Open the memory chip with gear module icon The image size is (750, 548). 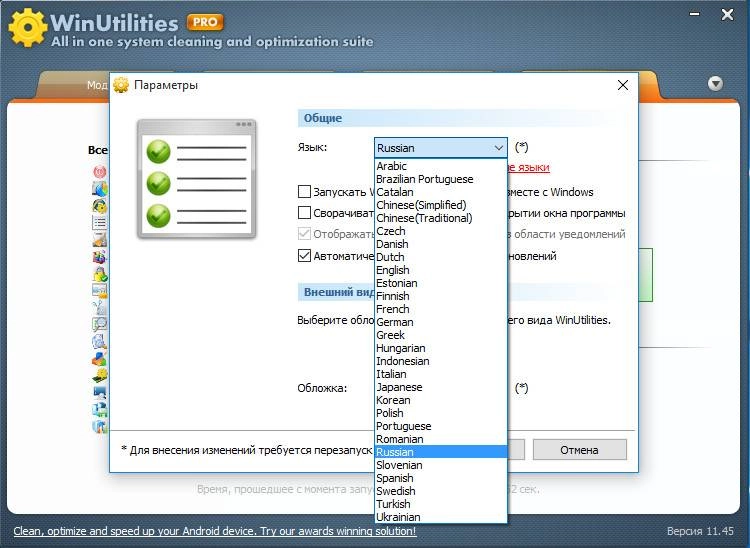tap(99, 376)
